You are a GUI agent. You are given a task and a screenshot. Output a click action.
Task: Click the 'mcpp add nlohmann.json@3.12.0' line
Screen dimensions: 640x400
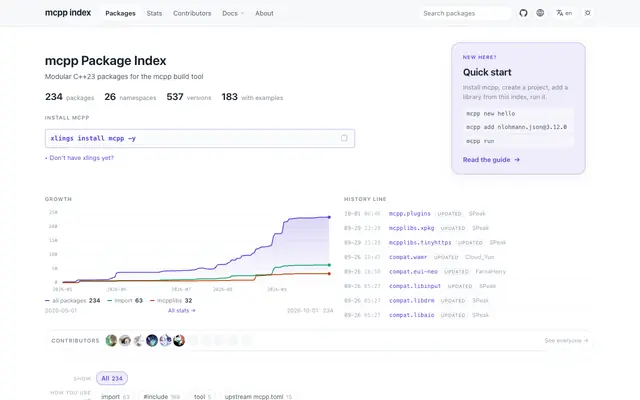click(518, 127)
